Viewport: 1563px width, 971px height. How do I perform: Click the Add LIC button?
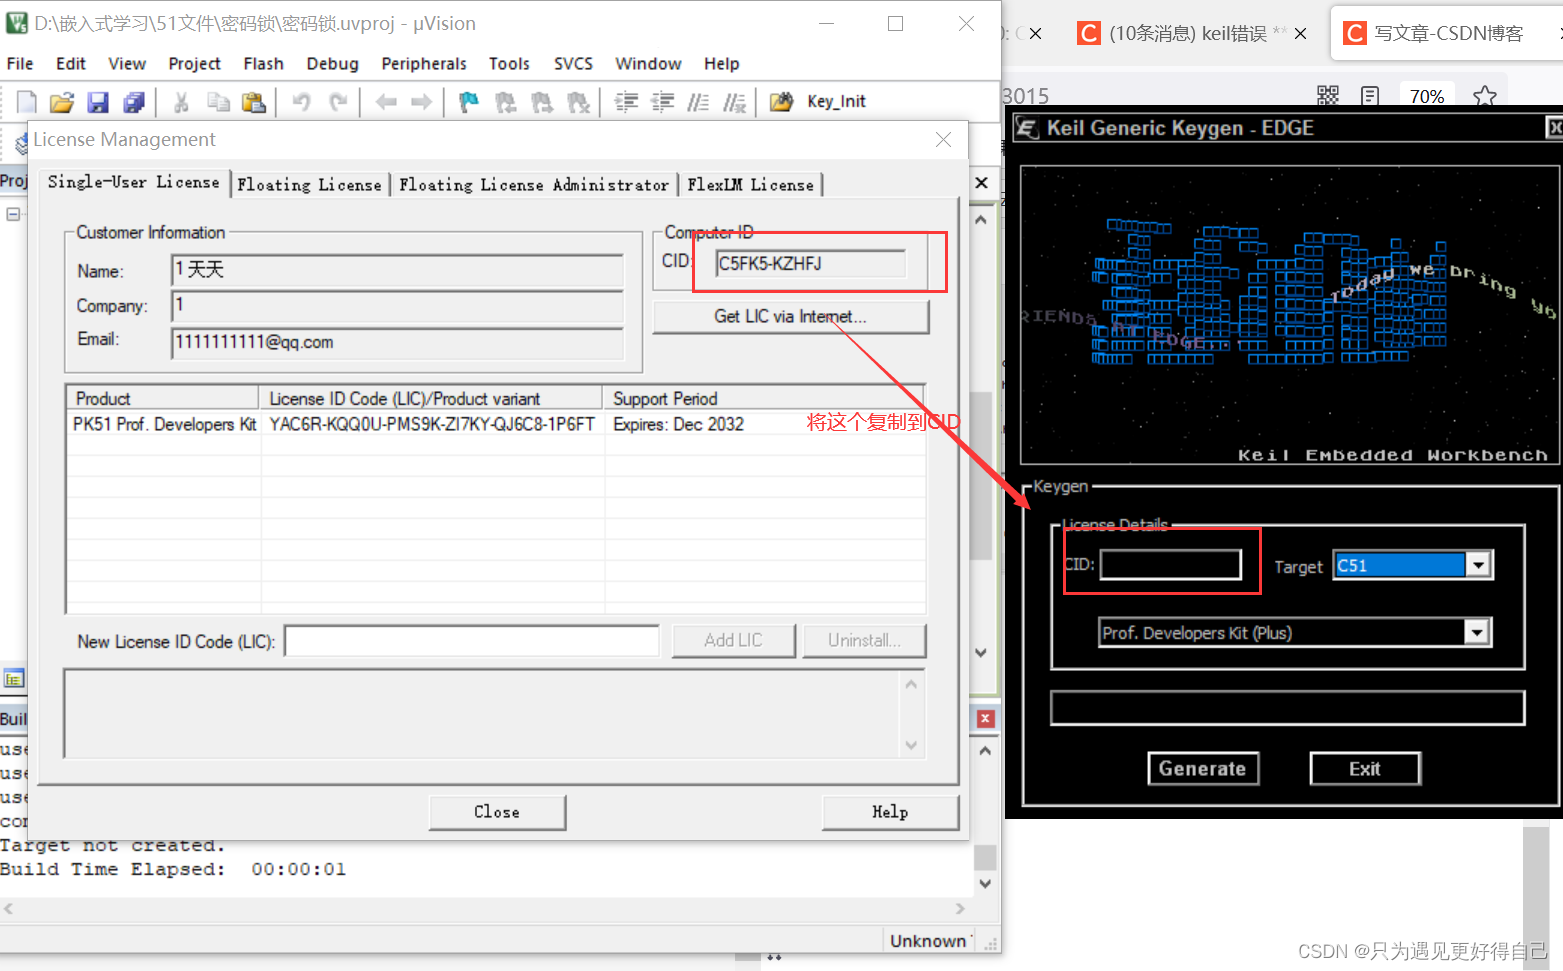(733, 640)
